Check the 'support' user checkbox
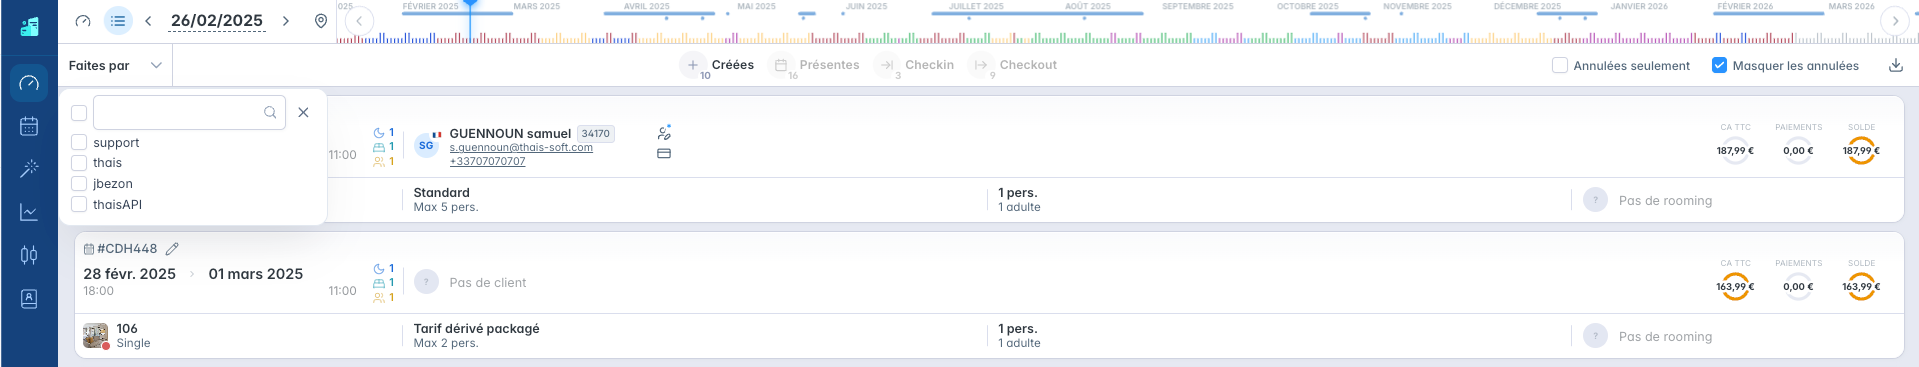The width and height of the screenshot is (1919, 367). [x=79, y=142]
